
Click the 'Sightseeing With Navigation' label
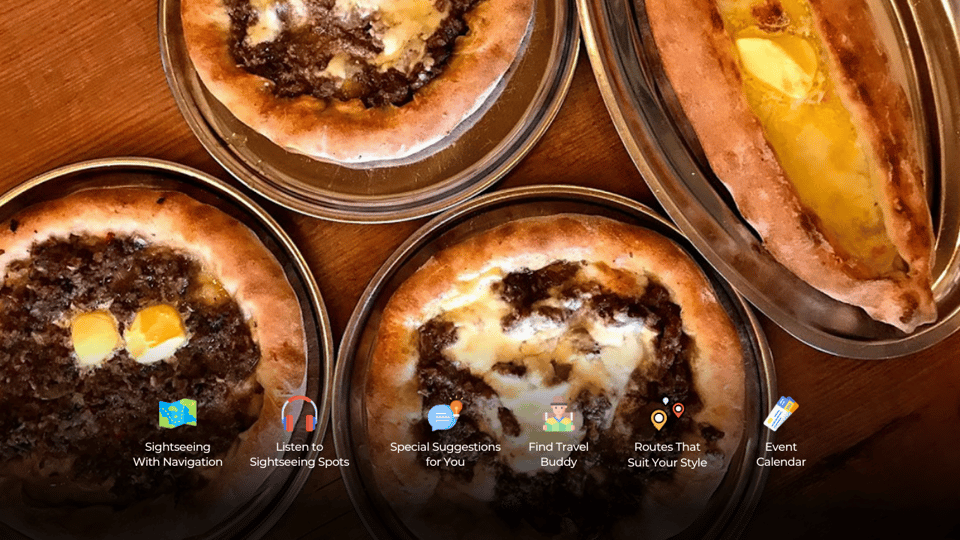point(178,454)
